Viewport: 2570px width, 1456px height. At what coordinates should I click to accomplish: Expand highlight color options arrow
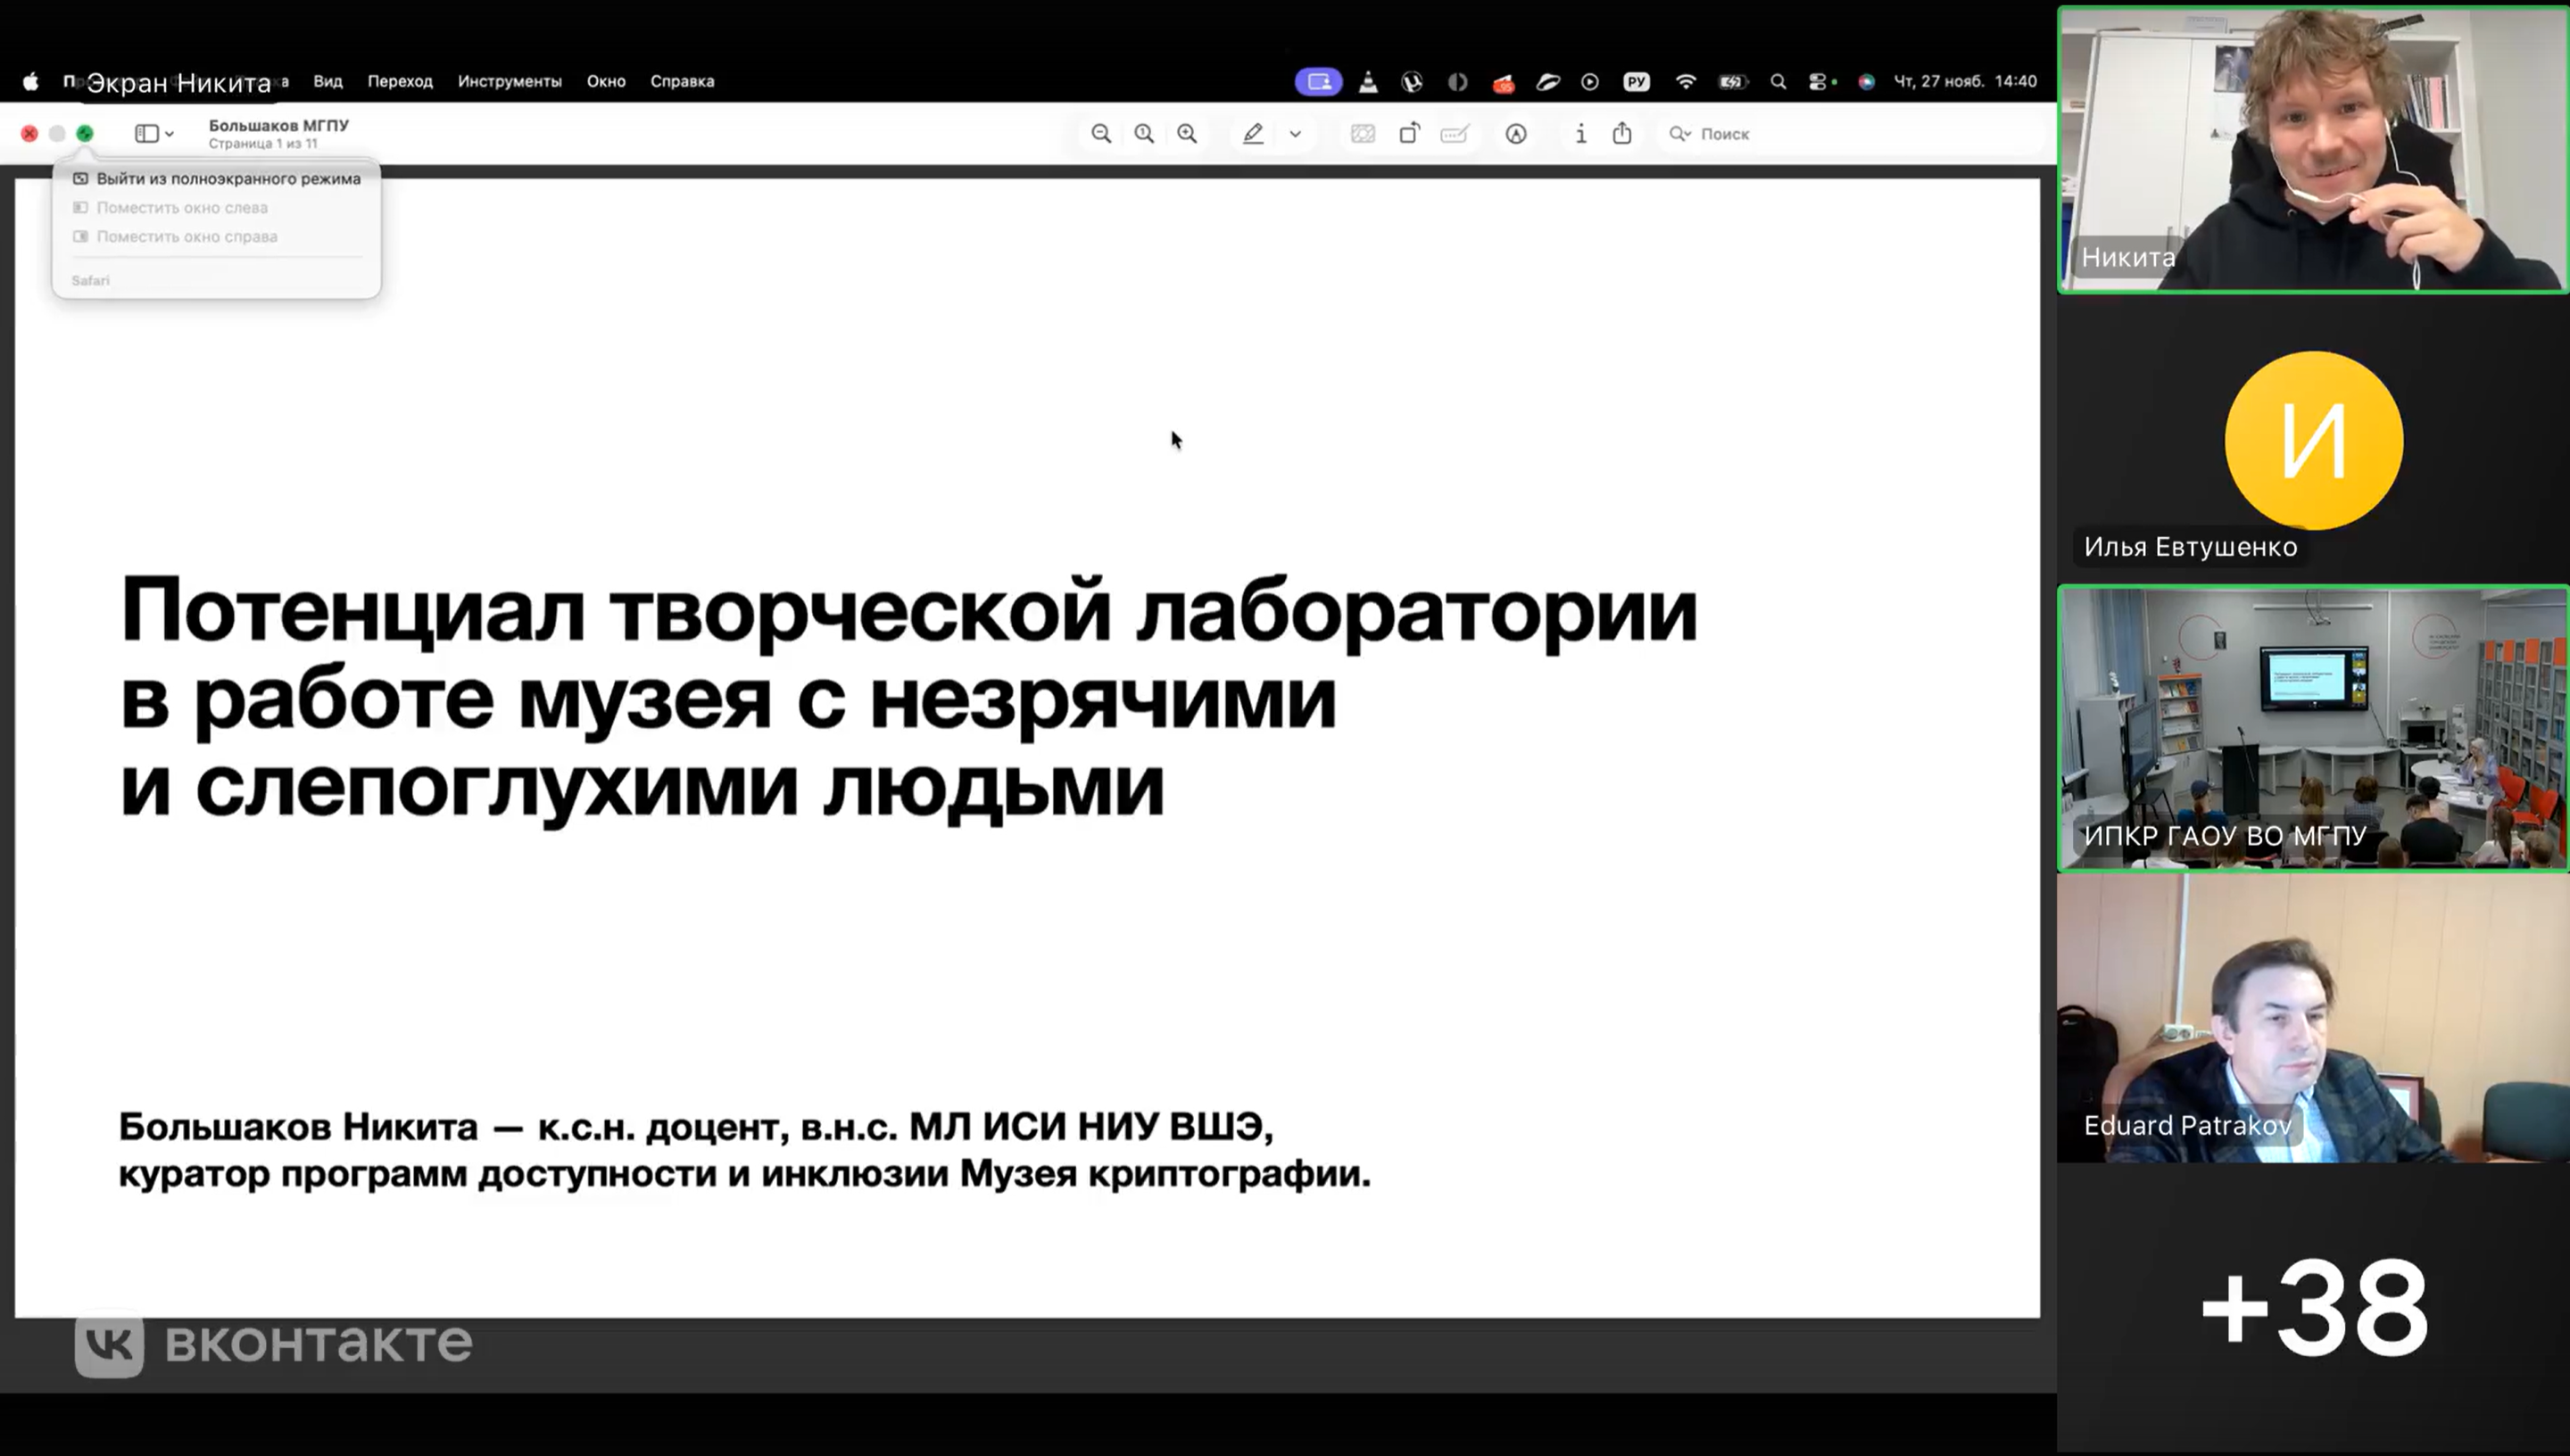(1295, 134)
